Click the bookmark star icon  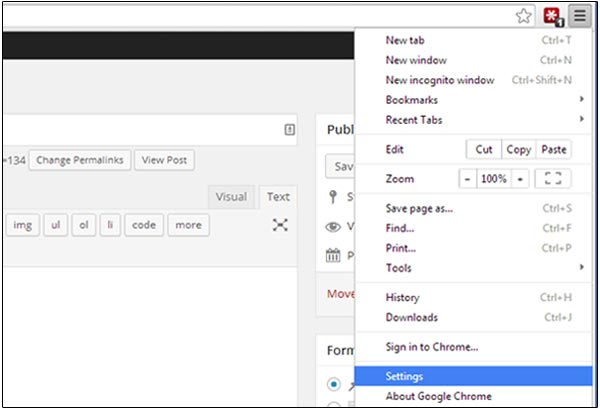(523, 16)
